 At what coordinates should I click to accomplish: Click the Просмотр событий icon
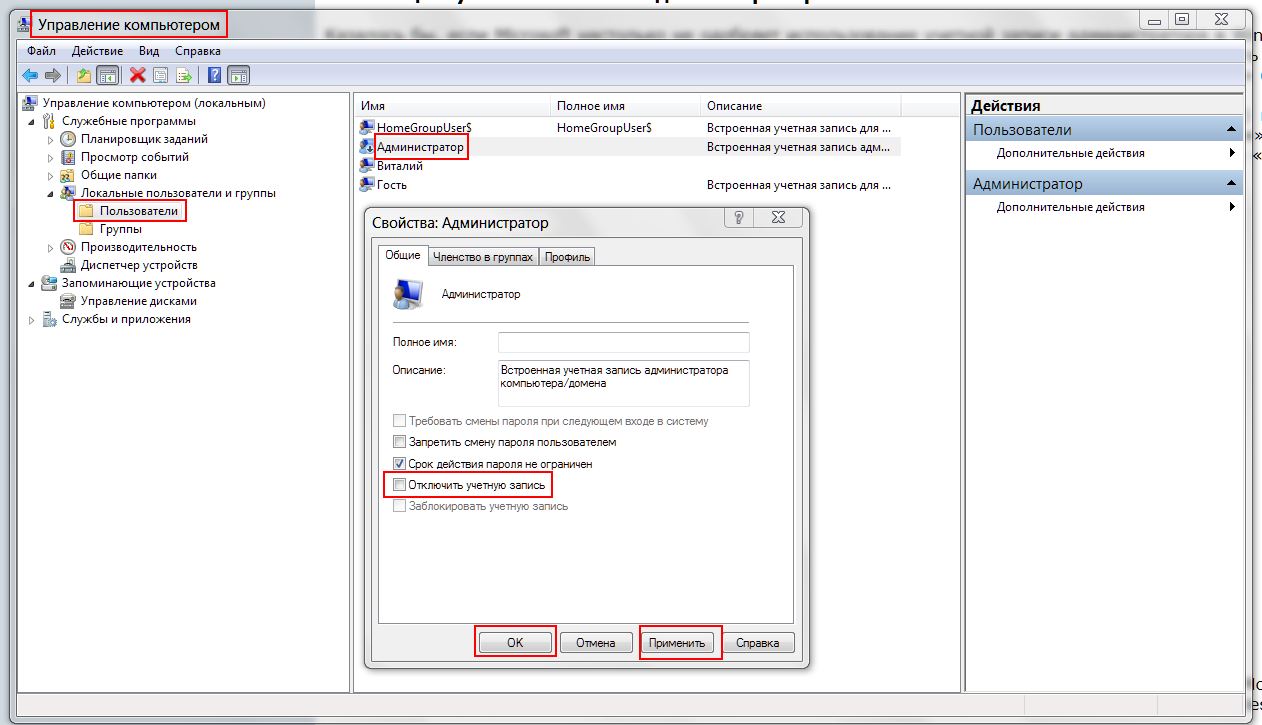click(68, 157)
